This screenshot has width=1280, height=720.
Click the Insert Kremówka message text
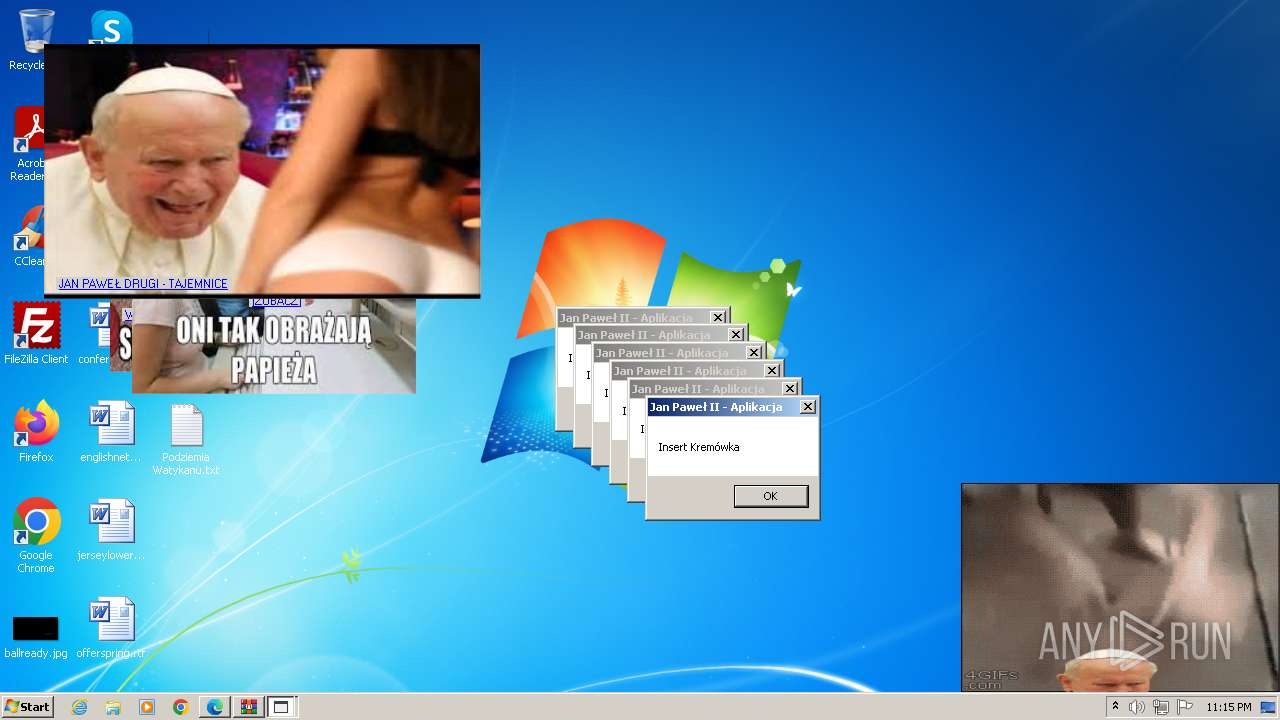coord(698,447)
